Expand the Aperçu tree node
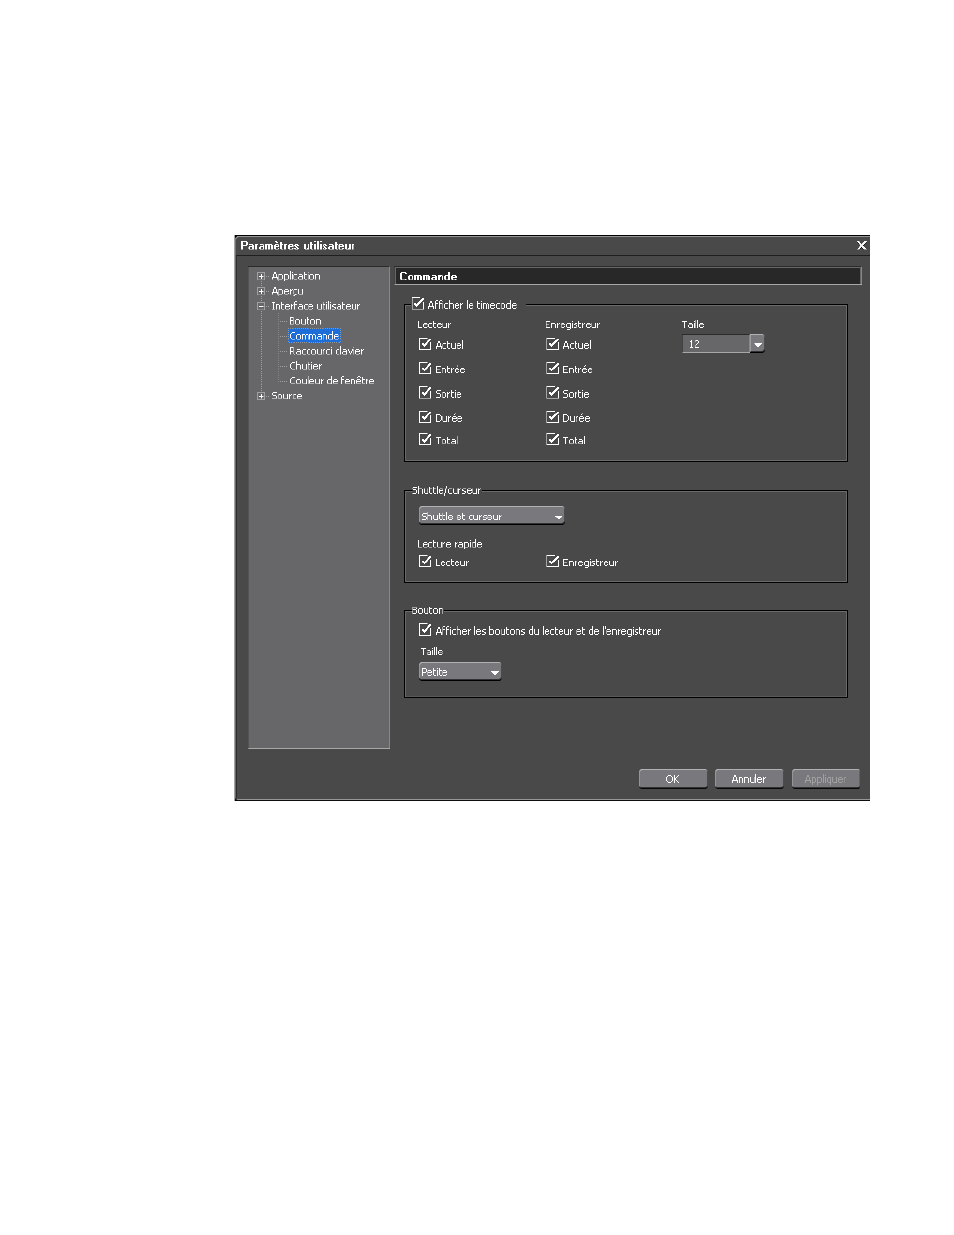 pyautogui.click(x=261, y=291)
